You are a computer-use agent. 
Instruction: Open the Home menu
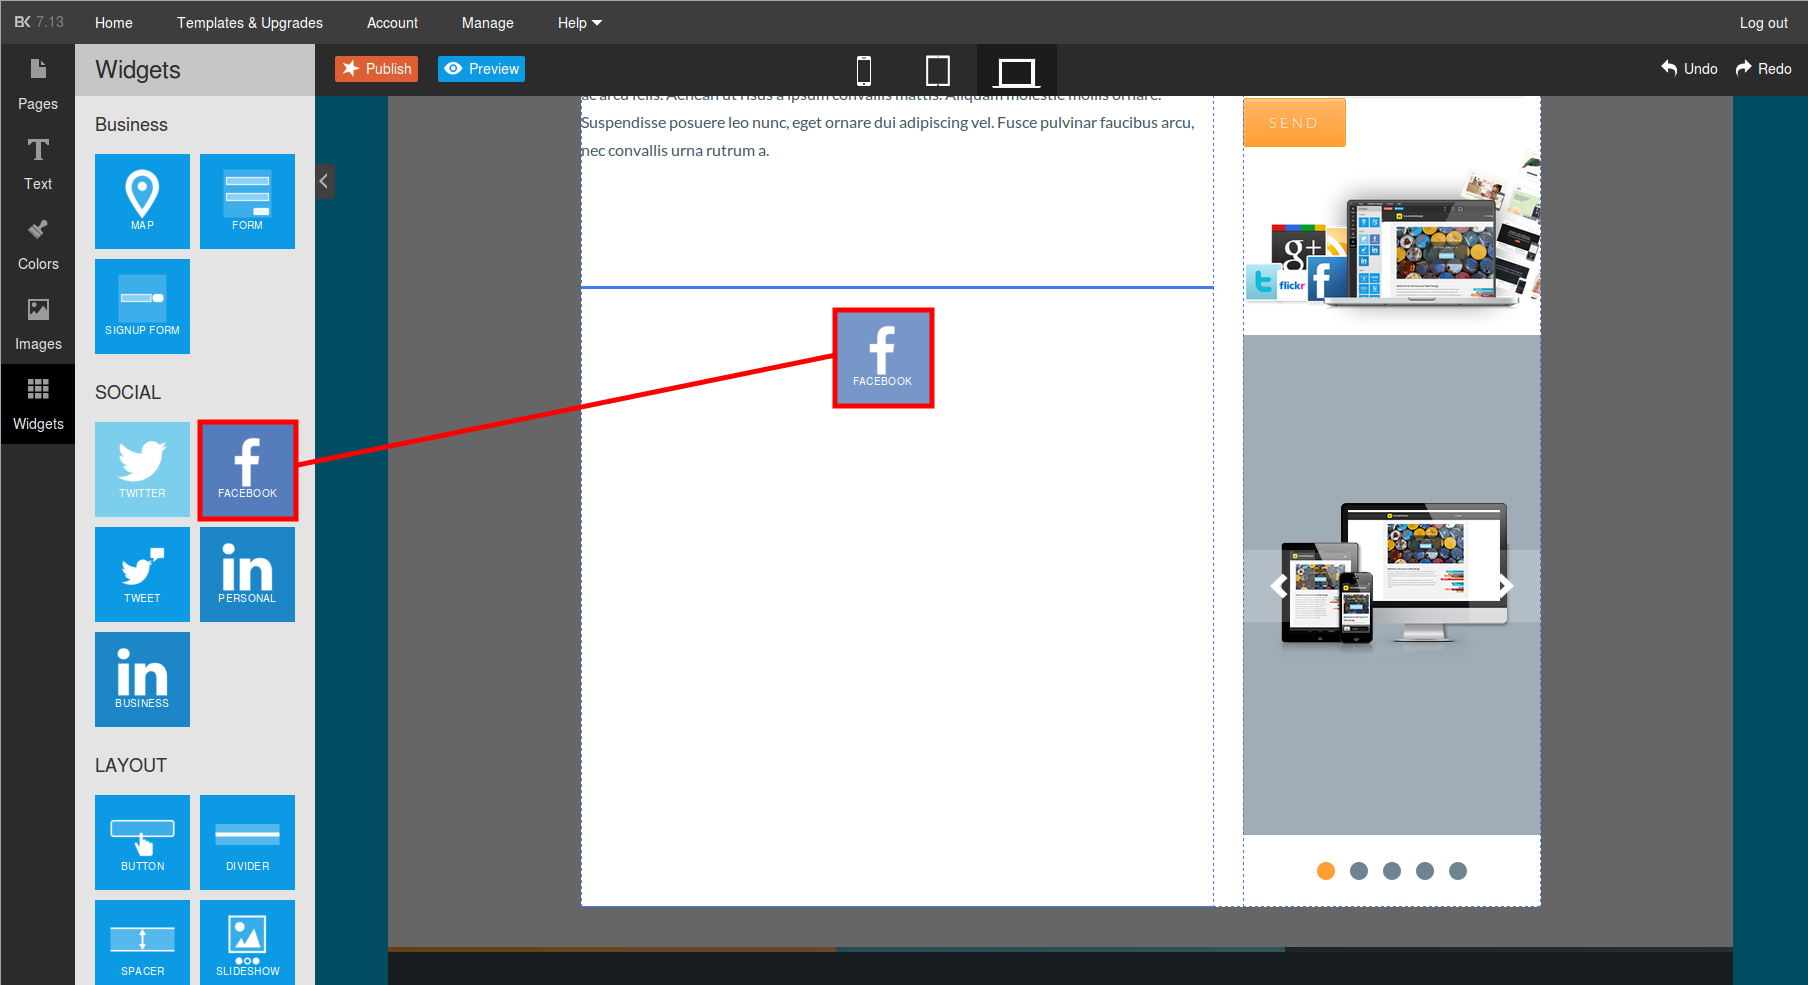pyautogui.click(x=114, y=22)
